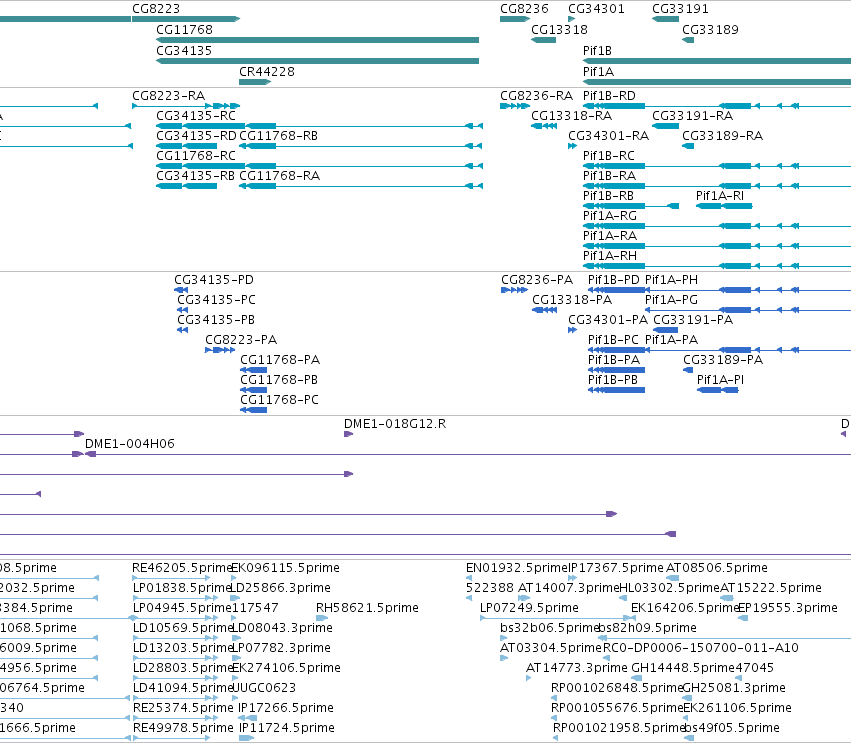Image resolution: width=851 pixels, height=743 pixels.
Task: Click the CG8223-PA protein label
Action: 241,340
